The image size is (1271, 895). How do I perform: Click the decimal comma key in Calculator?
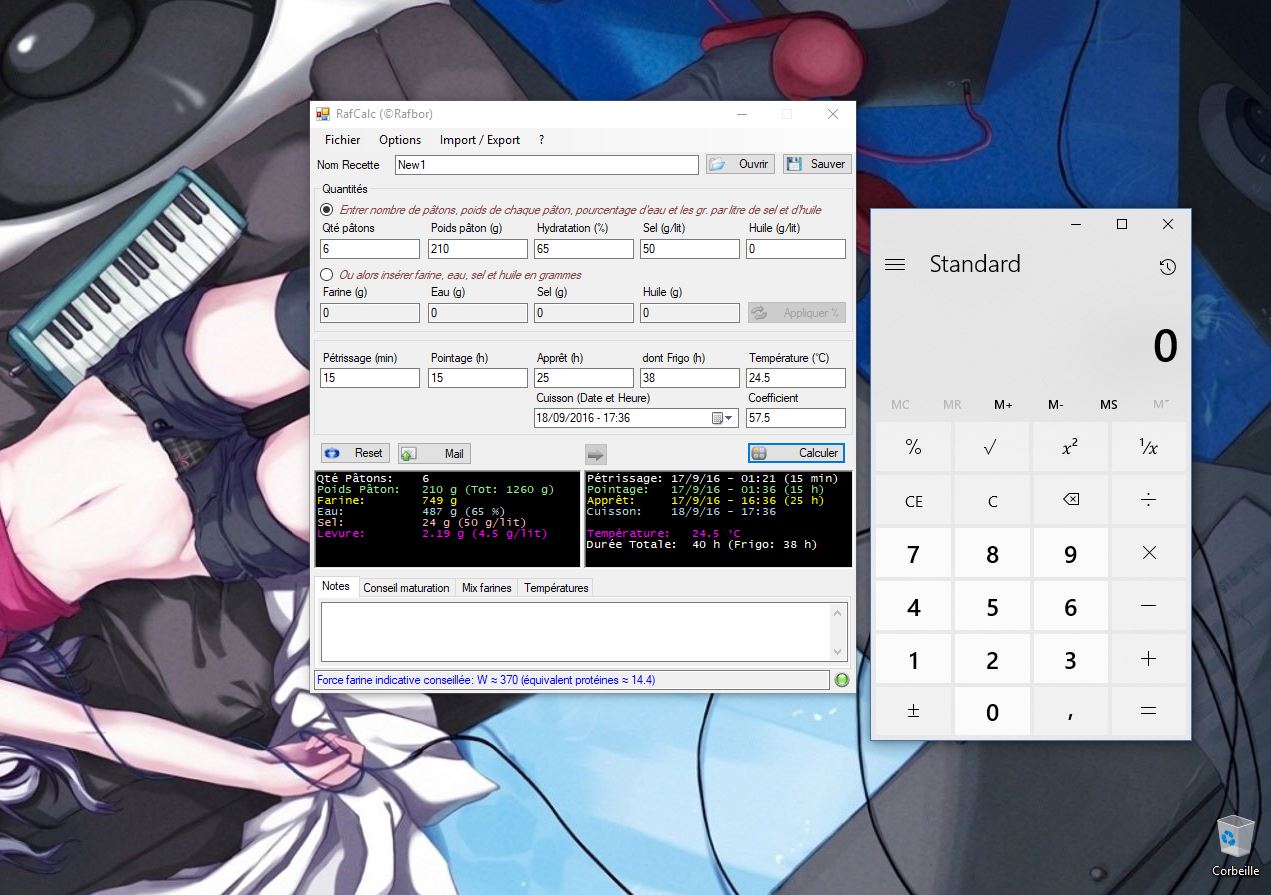[1070, 711]
